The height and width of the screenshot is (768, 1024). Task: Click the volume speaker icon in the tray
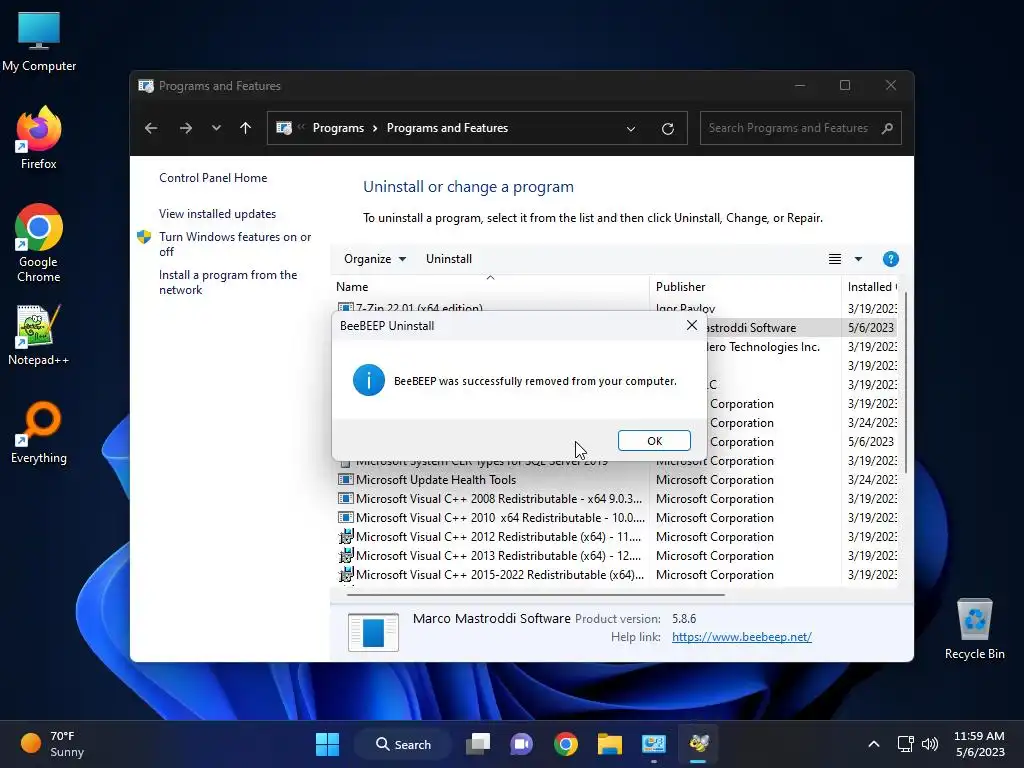(929, 744)
